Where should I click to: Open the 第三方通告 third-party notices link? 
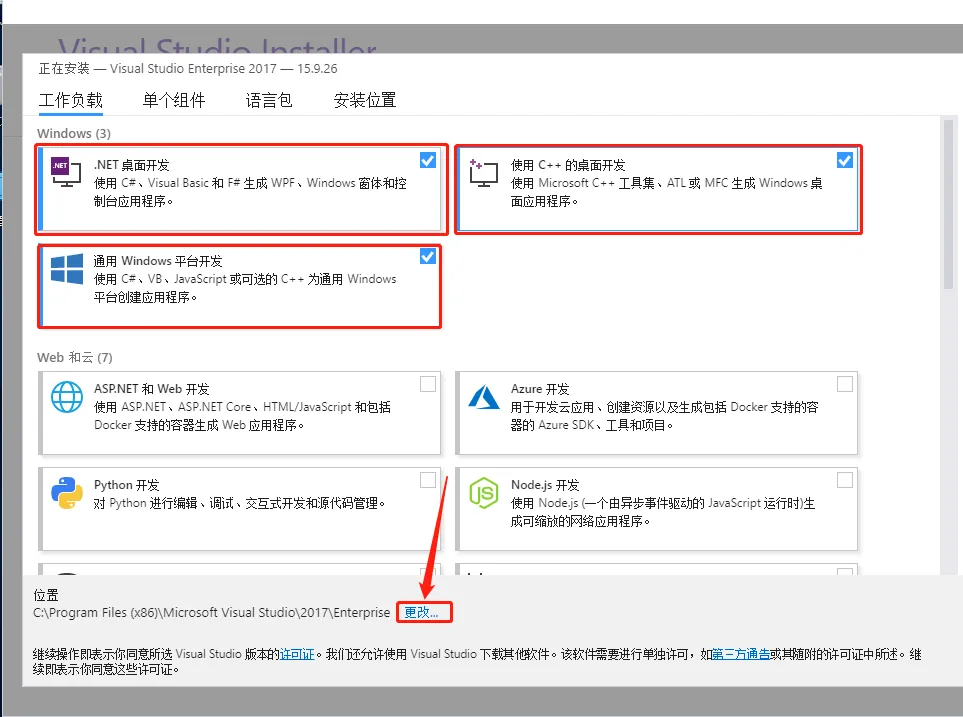[741, 654]
